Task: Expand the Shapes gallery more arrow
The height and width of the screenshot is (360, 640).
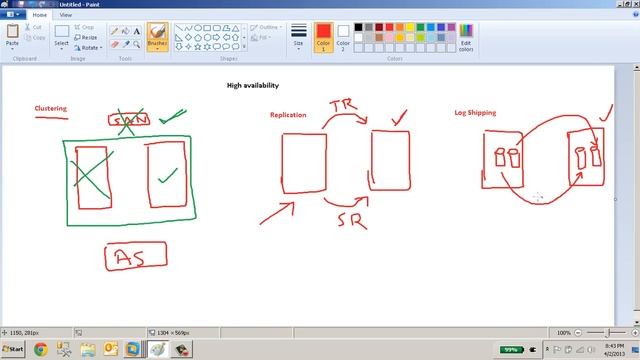Action: coord(244,47)
